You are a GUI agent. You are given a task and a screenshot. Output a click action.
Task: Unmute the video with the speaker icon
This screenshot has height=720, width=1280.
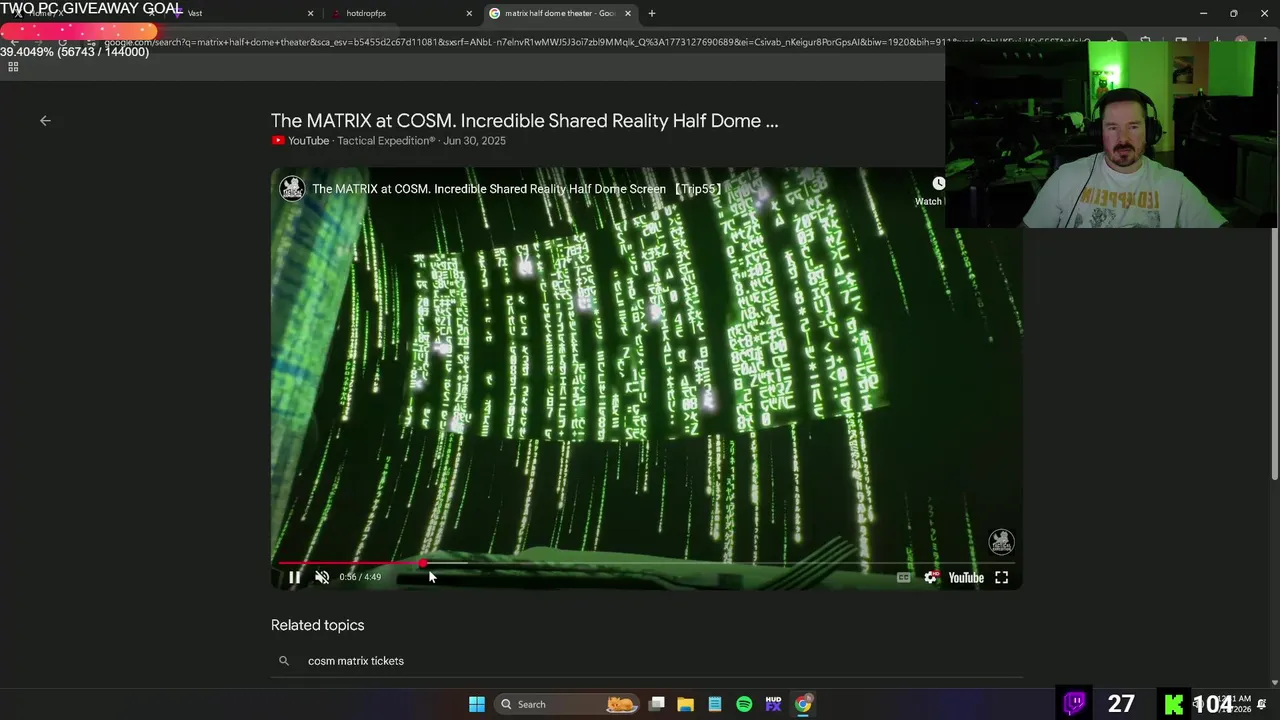[322, 577]
